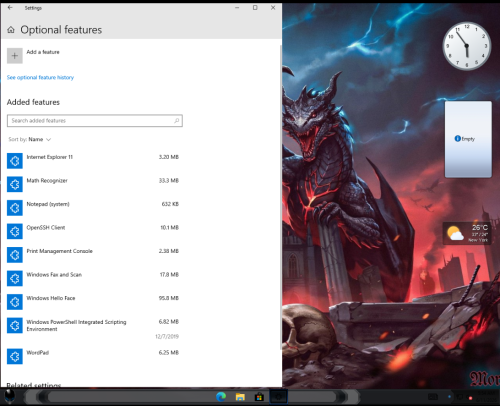500x406 pixels.
Task: Click the weather widget showing 26°C
Action: (x=467, y=233)
